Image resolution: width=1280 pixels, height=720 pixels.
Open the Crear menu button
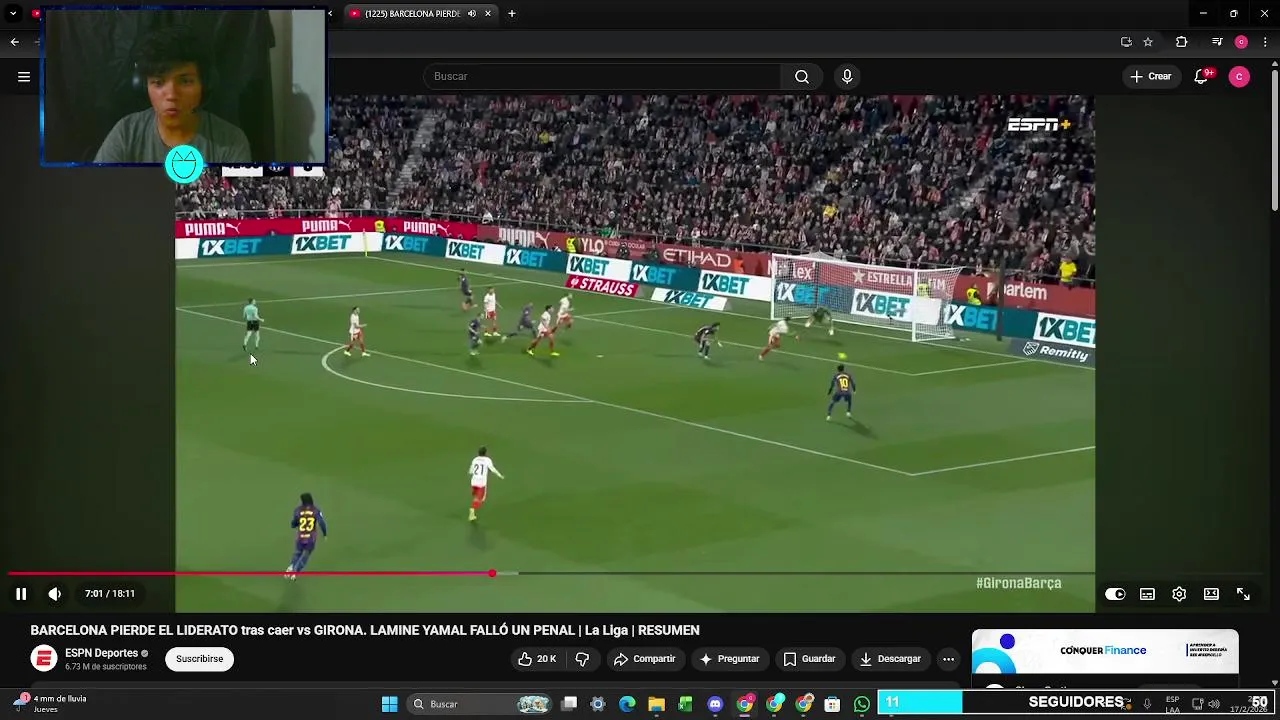click(x=1150, y=76)
